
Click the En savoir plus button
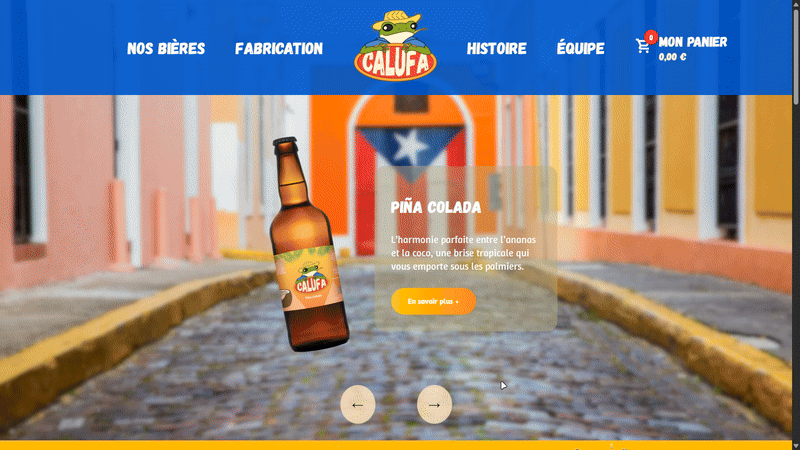pos(433,302)
